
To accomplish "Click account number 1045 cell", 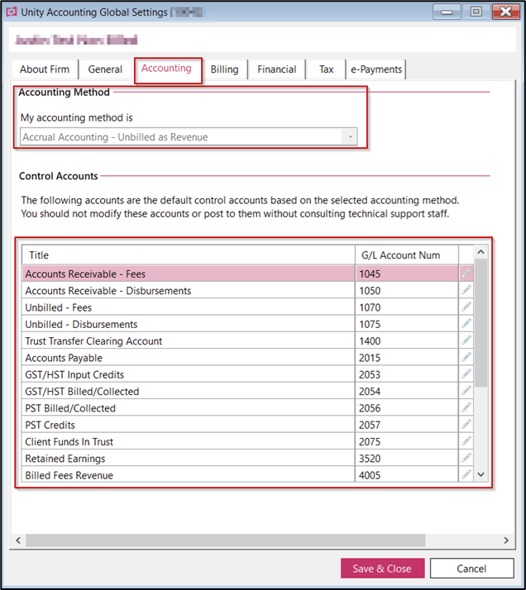I will pos(407,274).
